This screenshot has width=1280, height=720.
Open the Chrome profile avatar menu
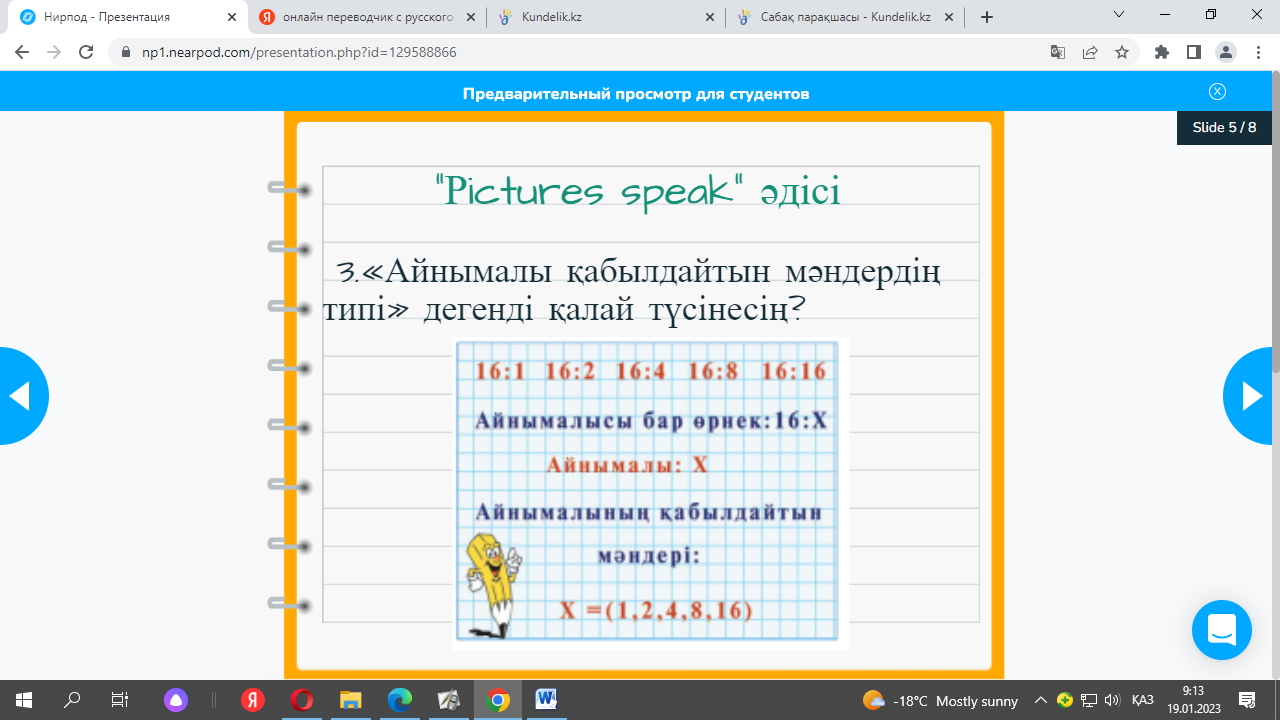1226,52
